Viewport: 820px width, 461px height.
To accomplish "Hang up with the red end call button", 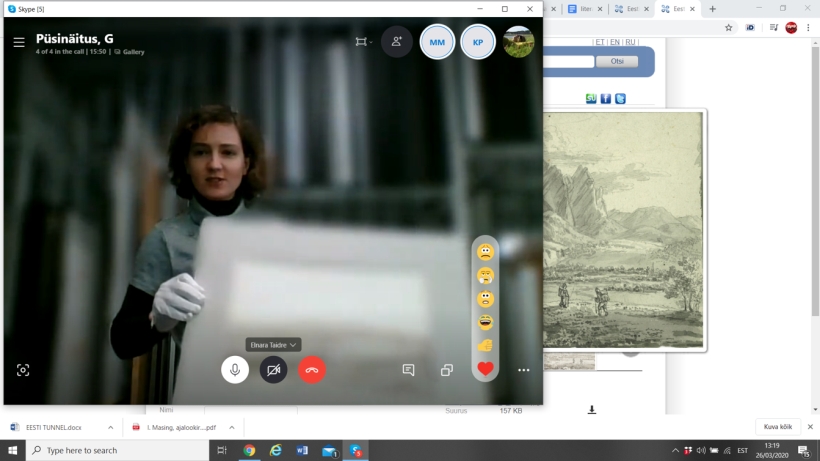I will (312, 370).
